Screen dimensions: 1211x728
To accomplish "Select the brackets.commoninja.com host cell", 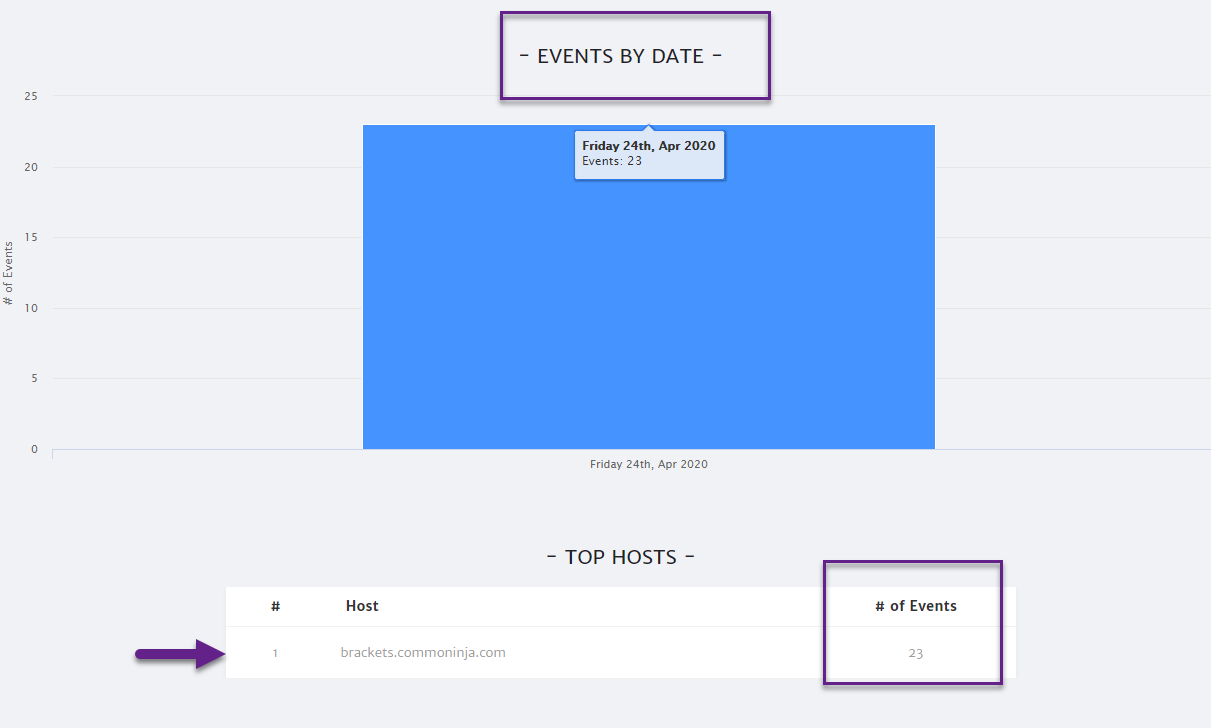I will [423, 653].
